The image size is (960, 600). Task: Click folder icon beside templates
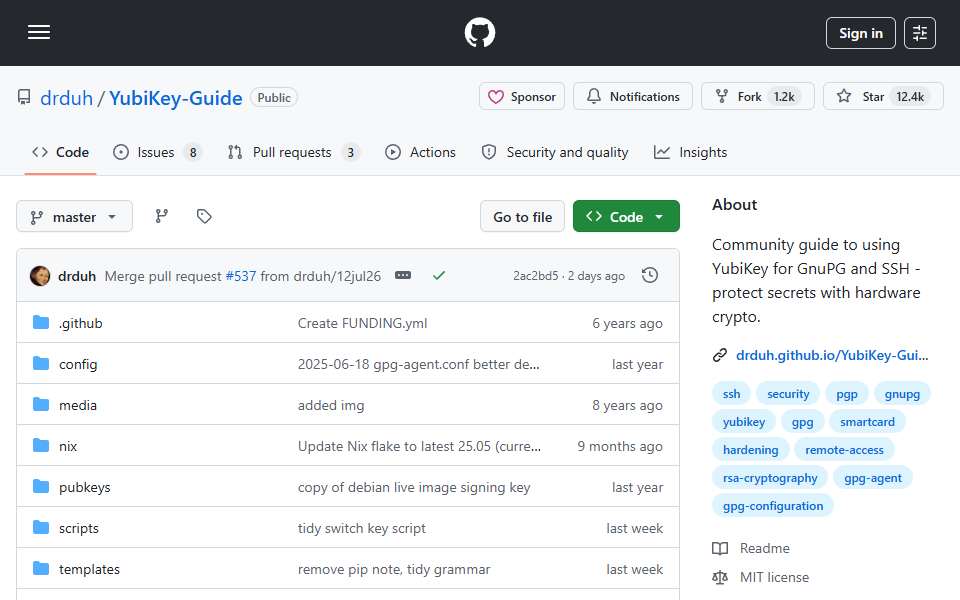coord(40,568)
